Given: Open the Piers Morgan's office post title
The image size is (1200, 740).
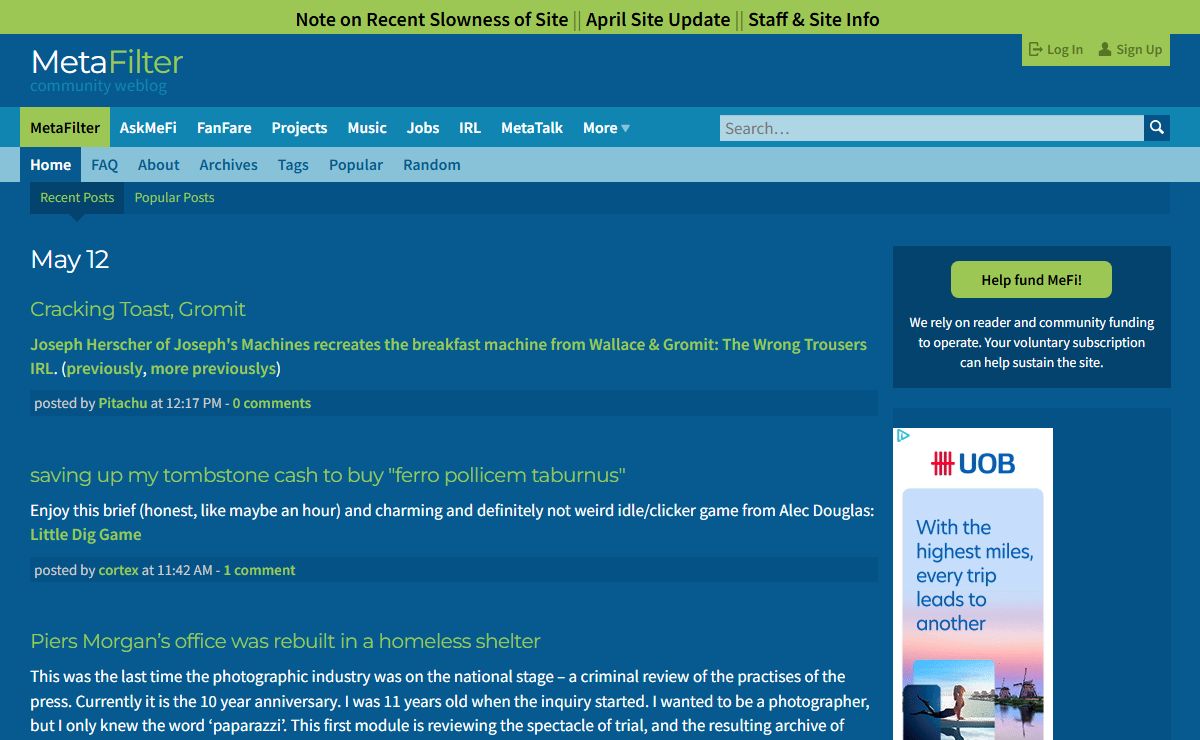Looking at the screenshot, I should 285,641.
